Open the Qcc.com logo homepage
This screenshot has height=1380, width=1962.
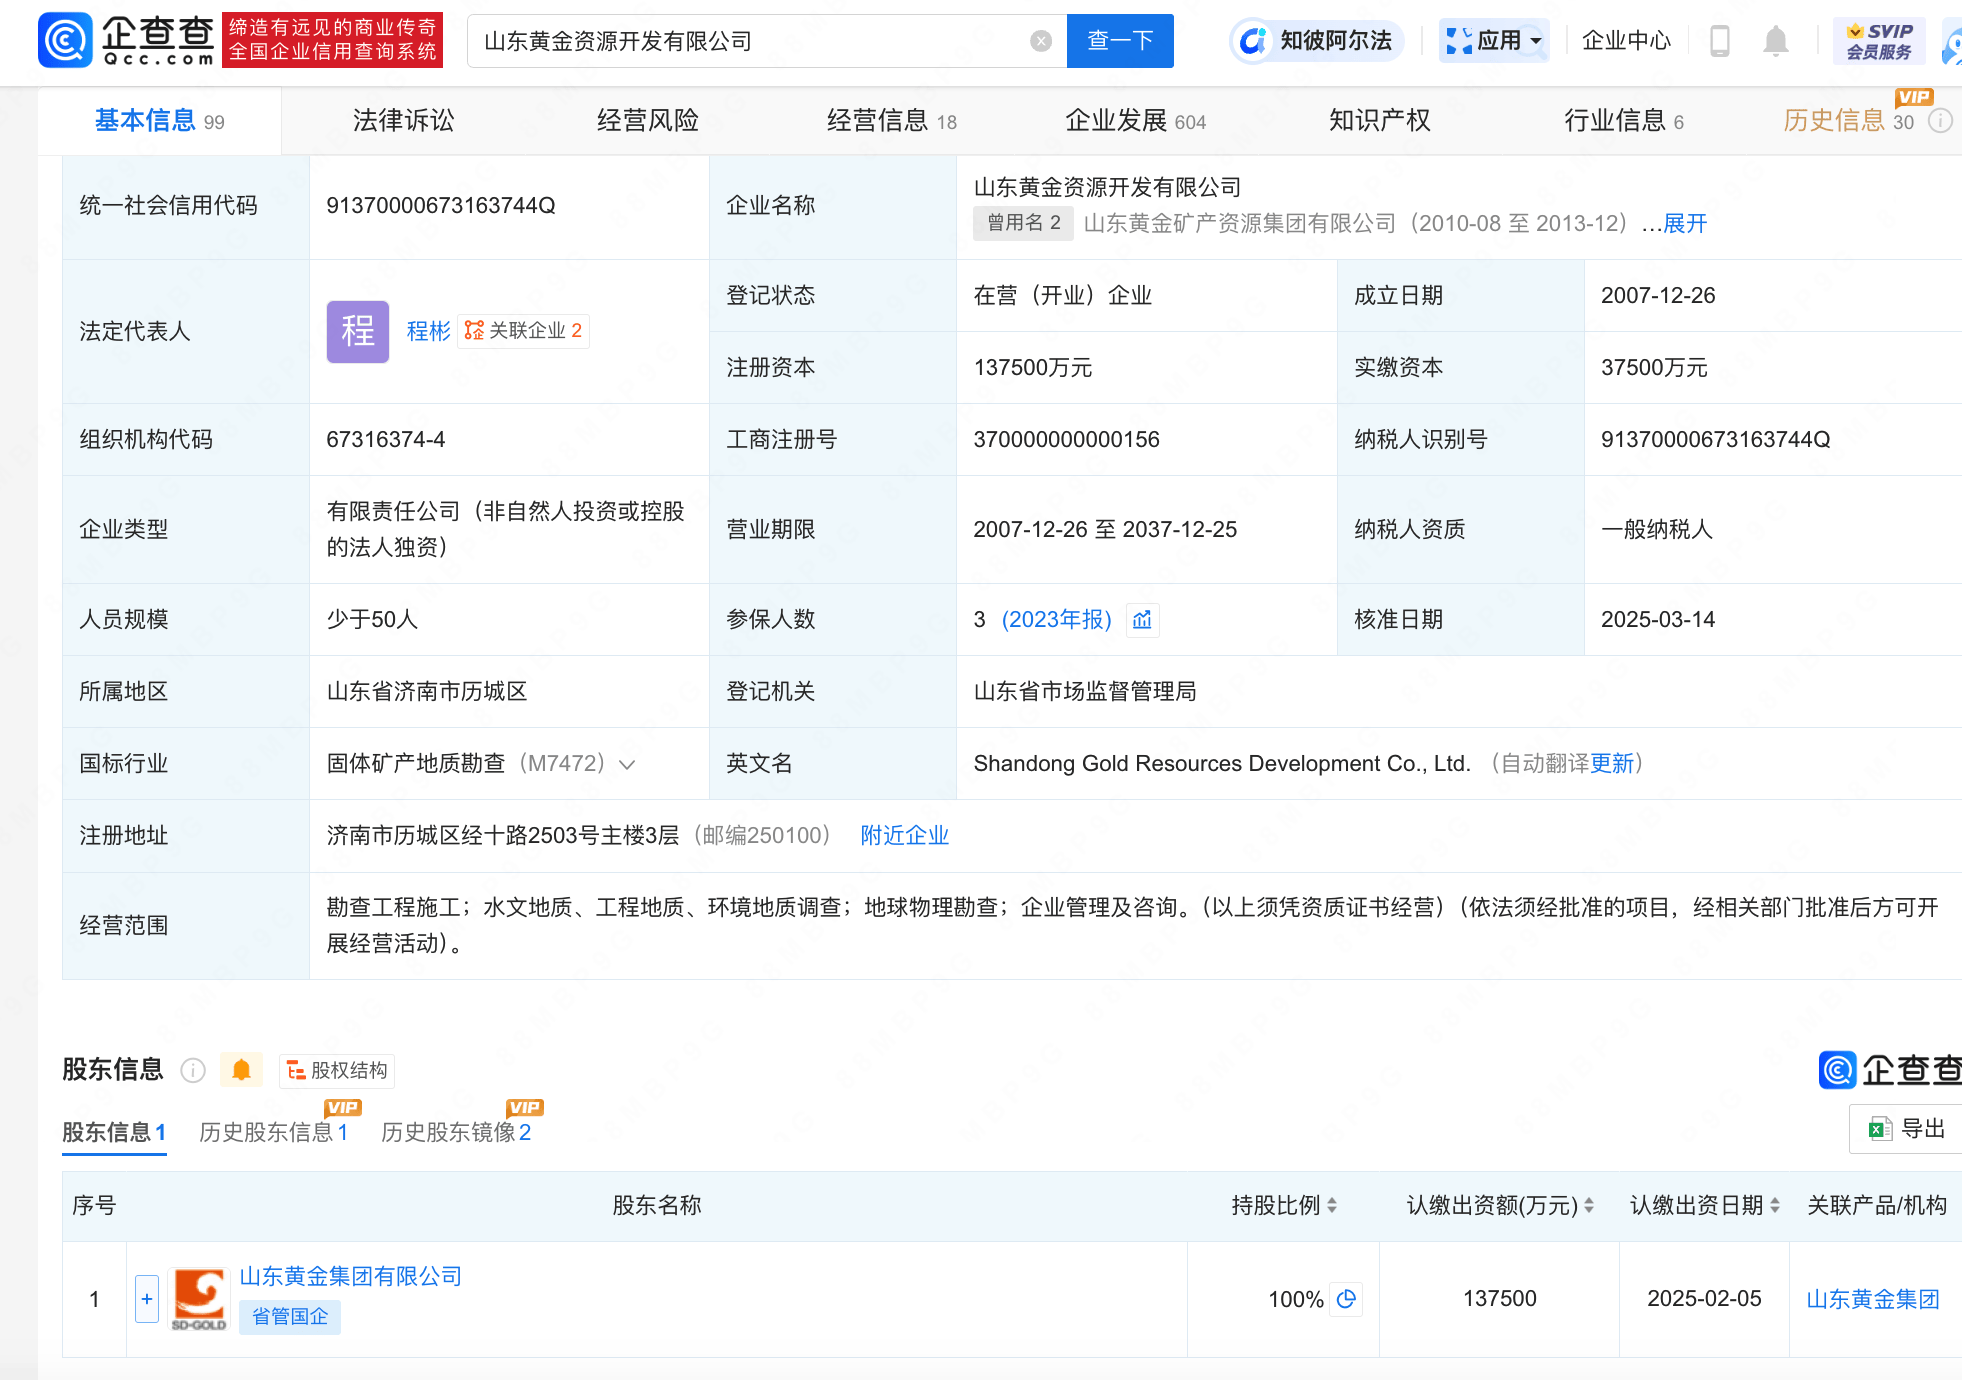click(126, 41)
